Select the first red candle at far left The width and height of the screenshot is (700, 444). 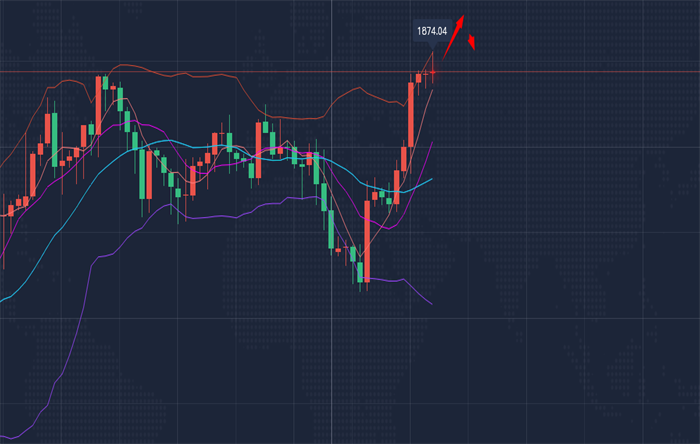click(x=10, y=209)
